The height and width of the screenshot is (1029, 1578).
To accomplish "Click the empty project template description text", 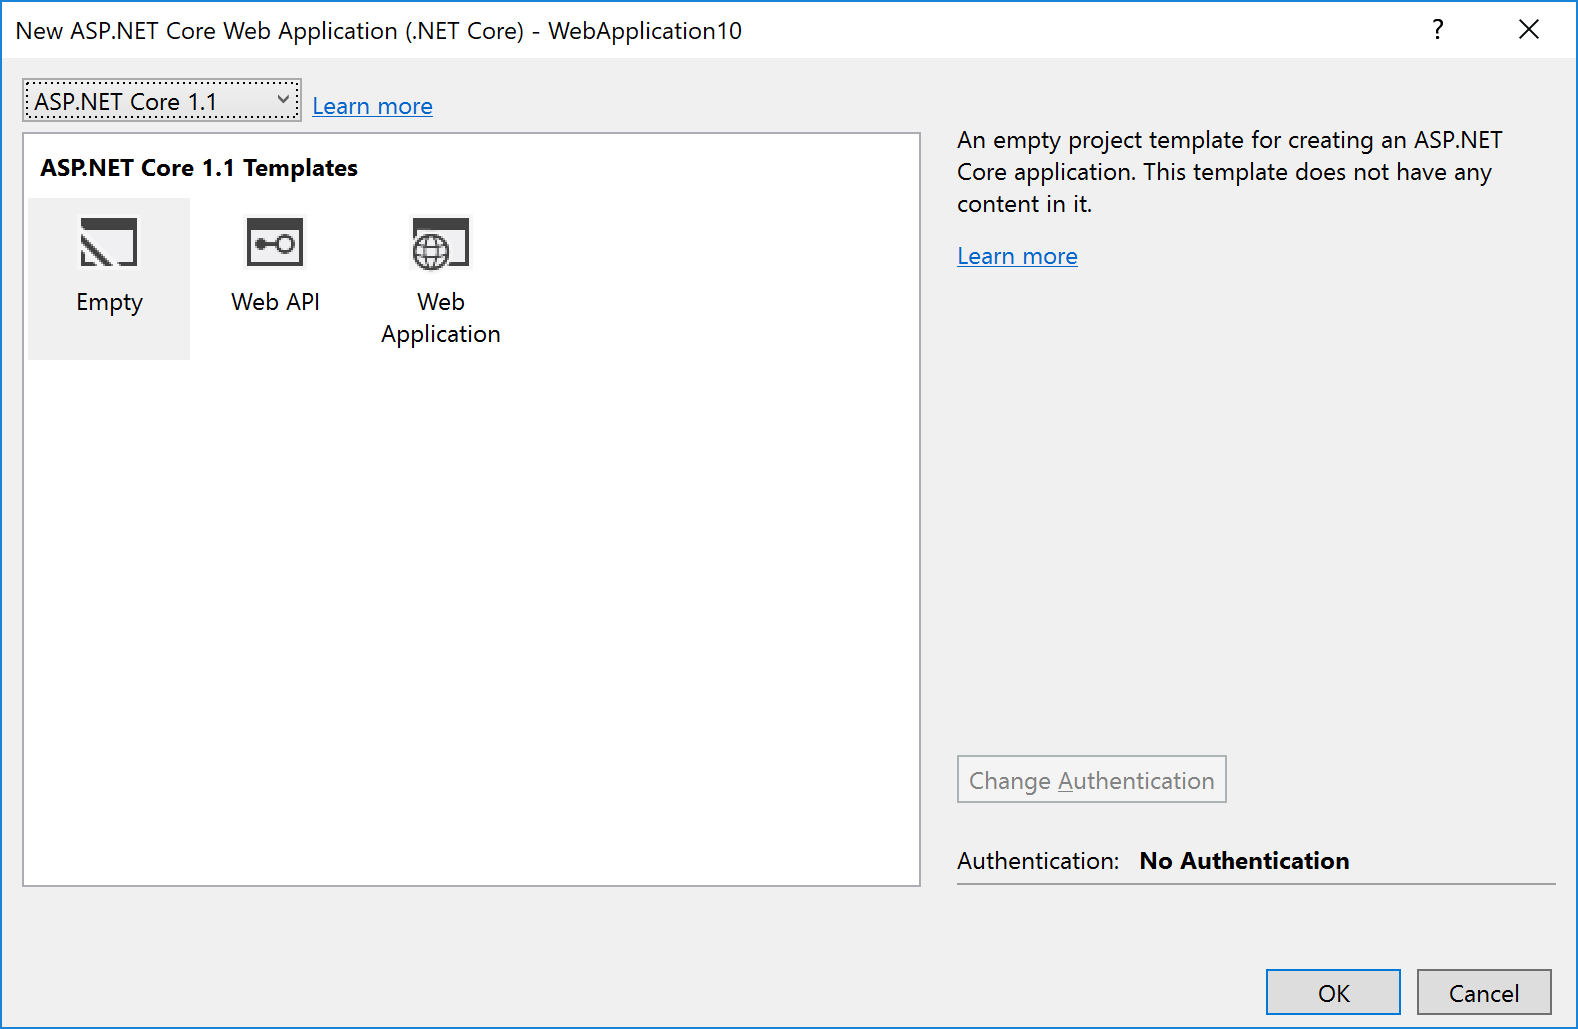I will pos(1228,172).
